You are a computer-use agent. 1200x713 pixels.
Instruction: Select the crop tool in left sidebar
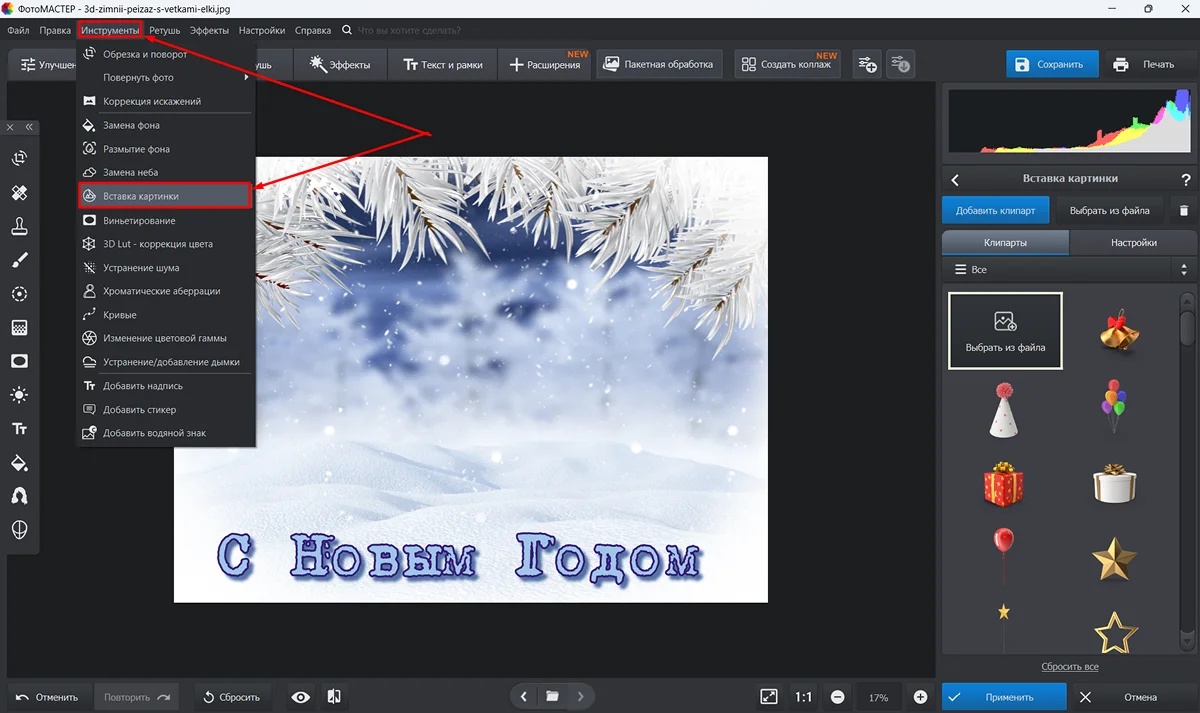pyautogui.click(x=19, y=158)
